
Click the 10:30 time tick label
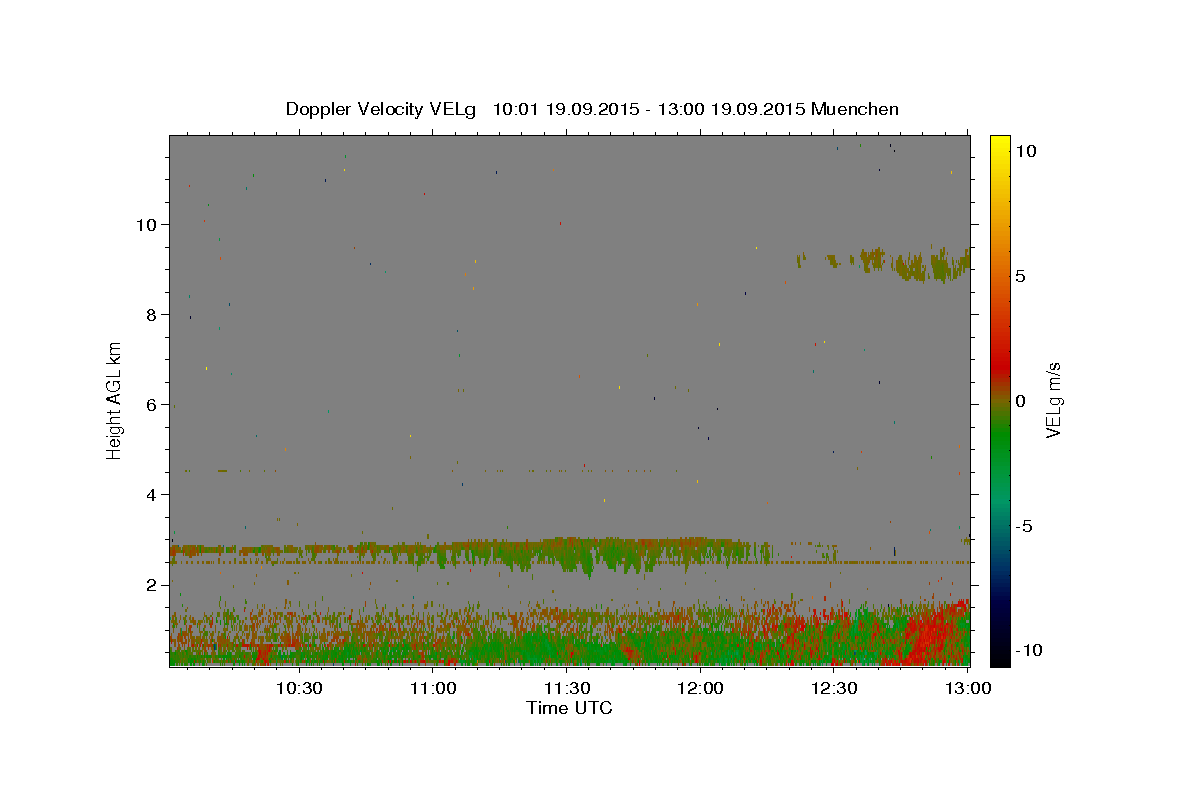coord(298,689)
